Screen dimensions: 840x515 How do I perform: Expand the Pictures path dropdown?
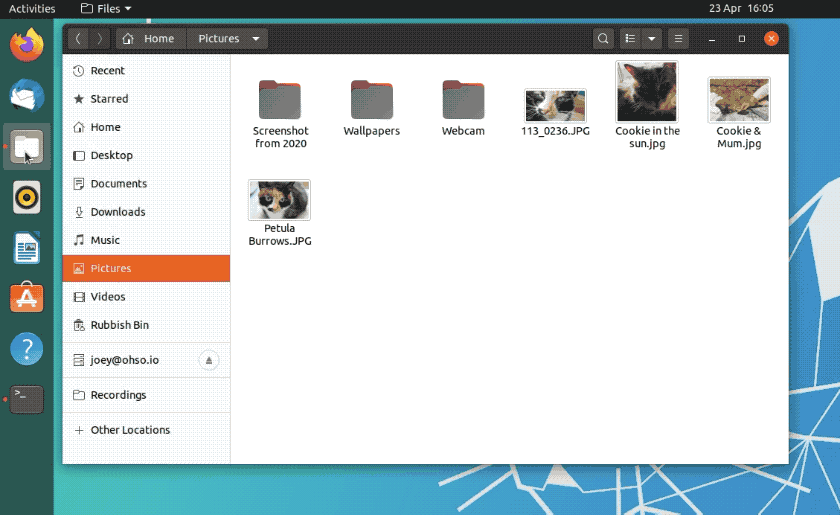click(257, 39)
